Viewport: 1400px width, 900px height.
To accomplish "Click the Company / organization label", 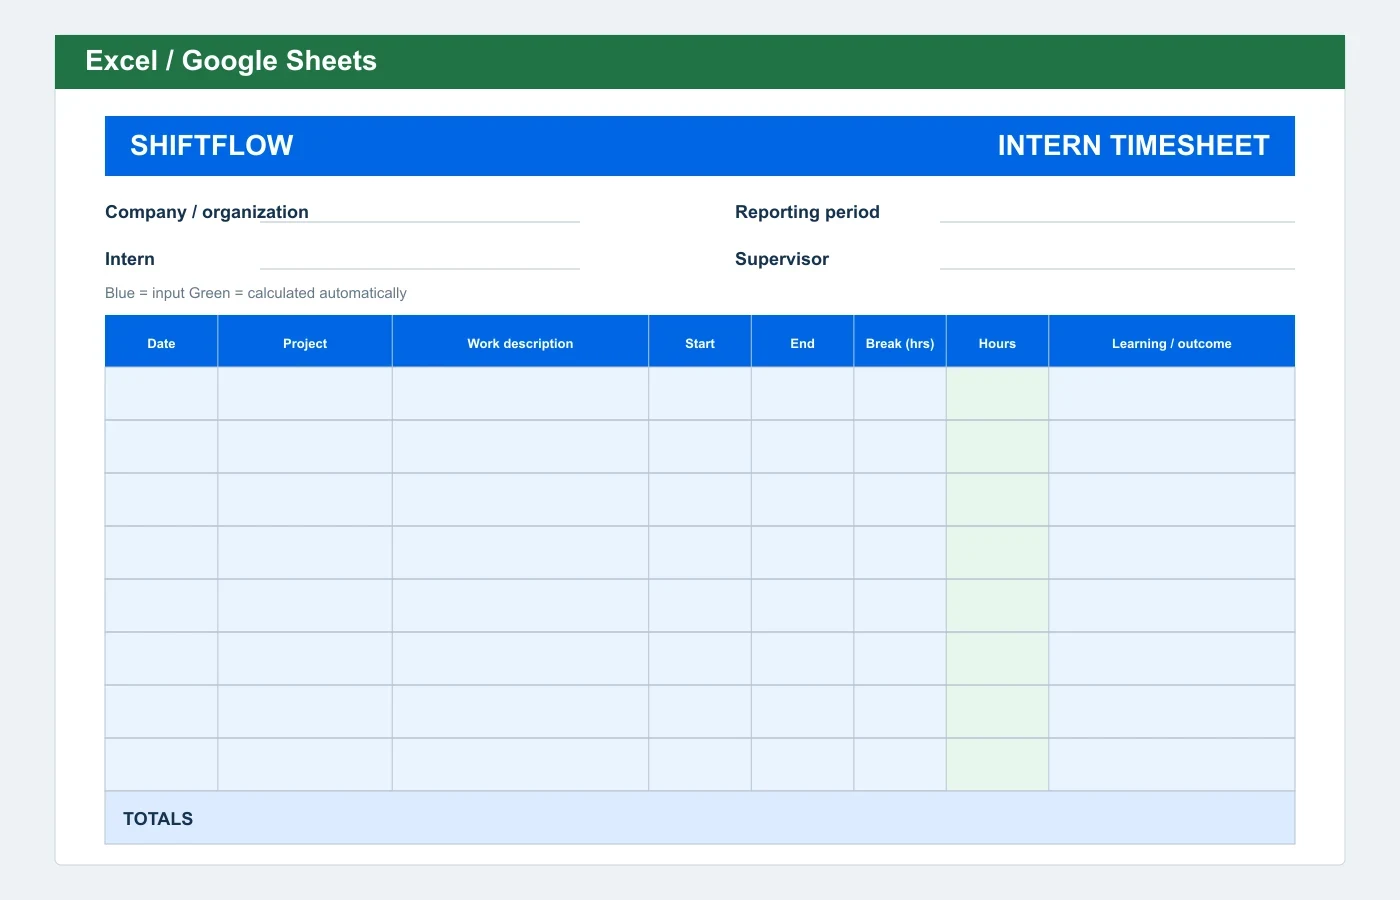I will point(207,212).
